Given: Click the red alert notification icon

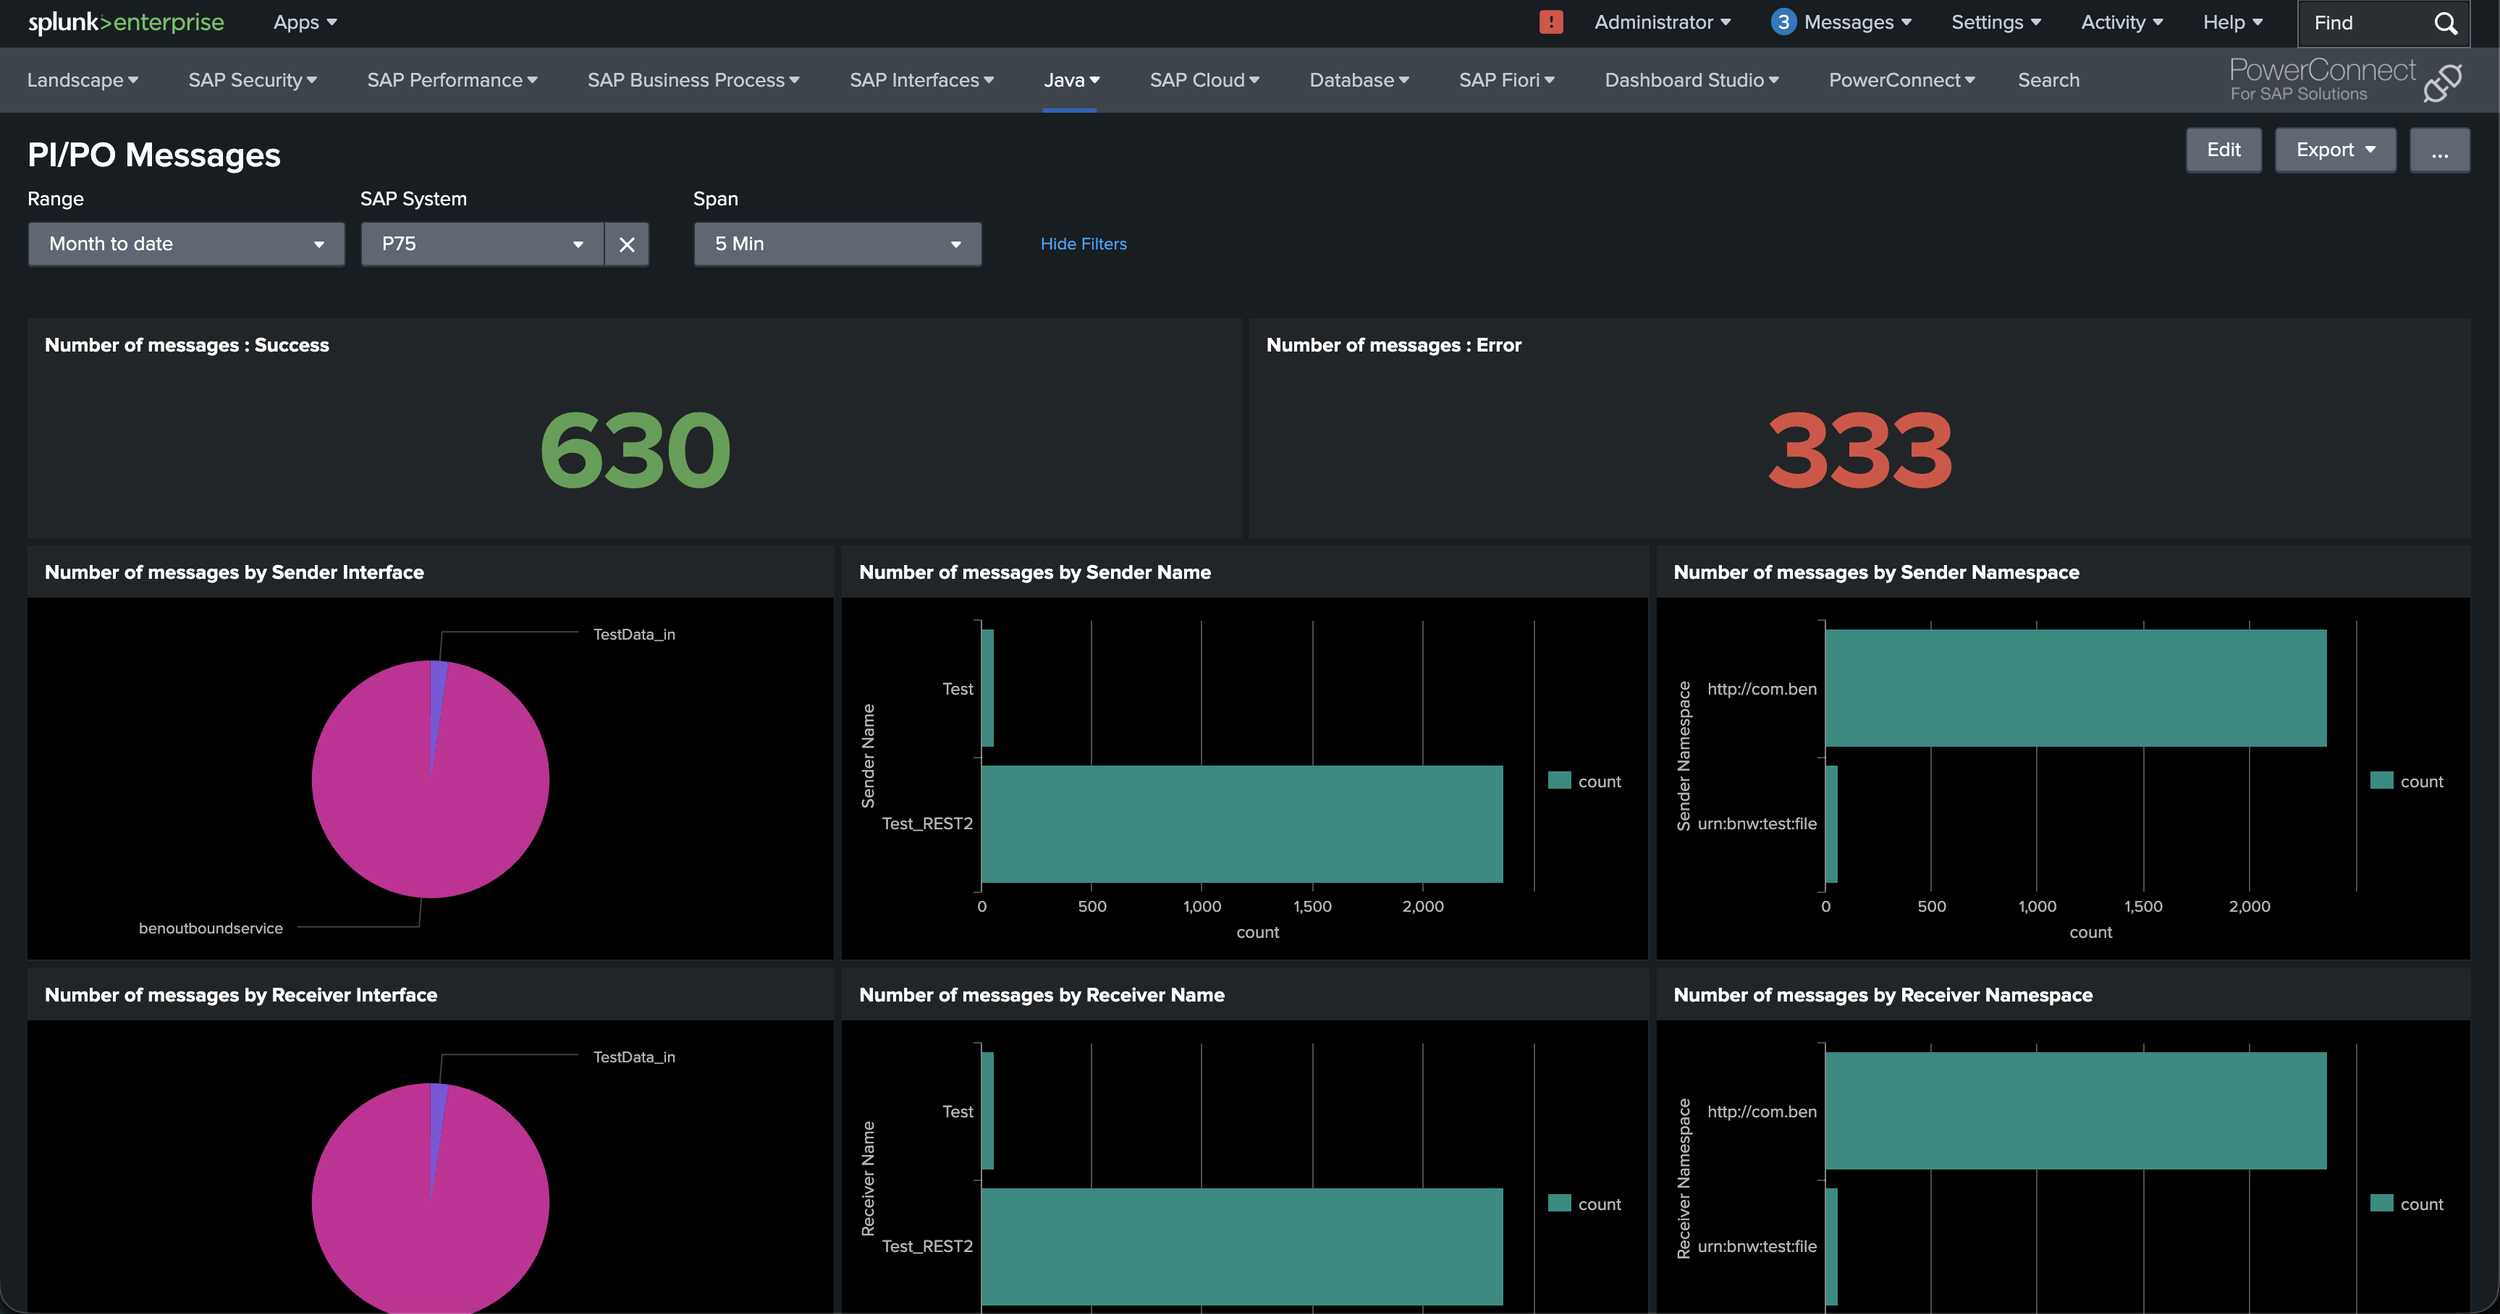Looking at the screenshot, I should tap(1550, 22).
